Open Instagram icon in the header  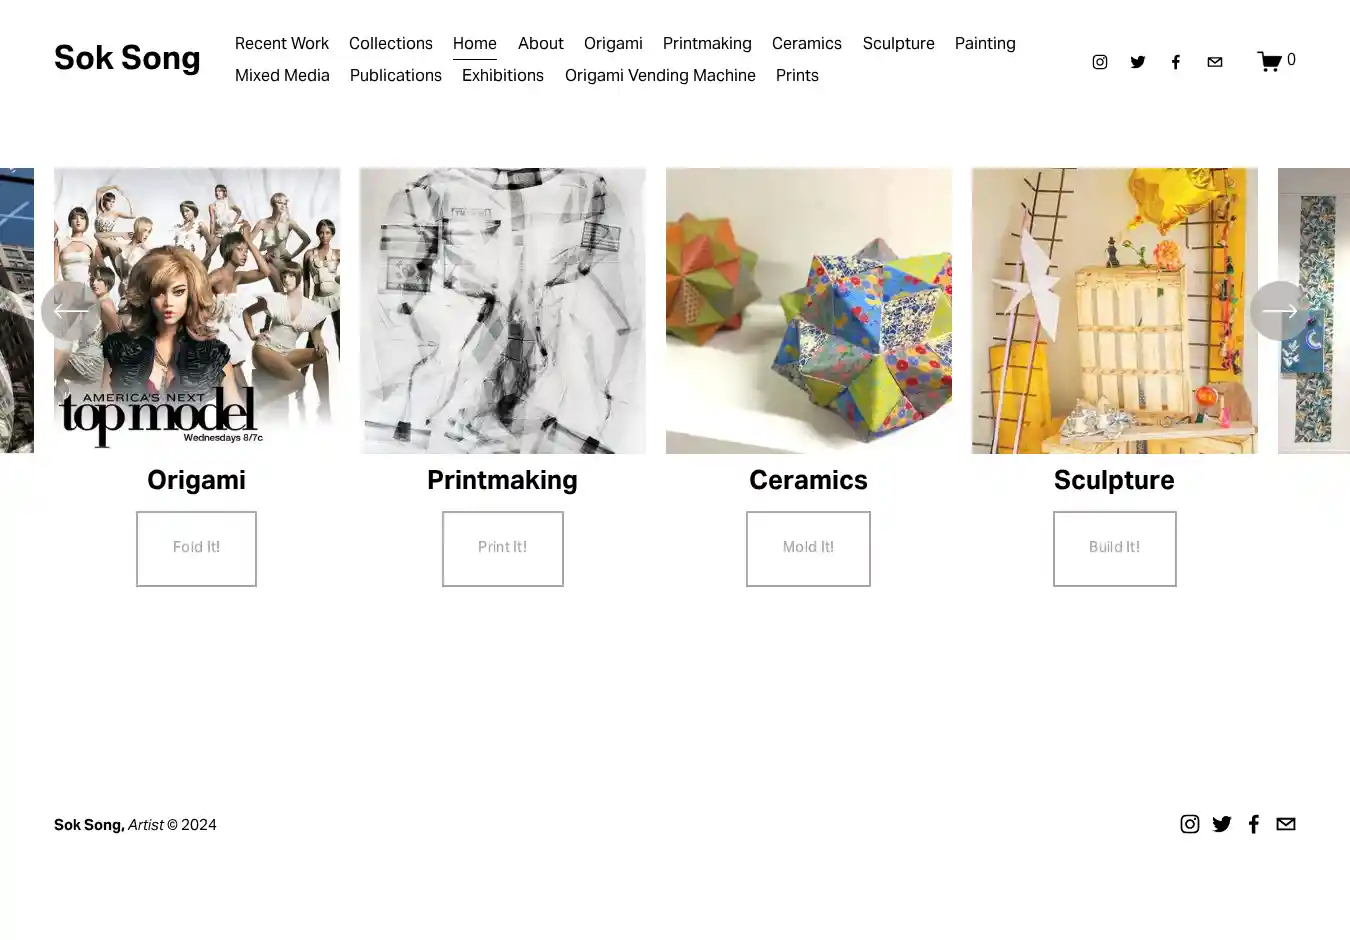tap(1100, 62)
